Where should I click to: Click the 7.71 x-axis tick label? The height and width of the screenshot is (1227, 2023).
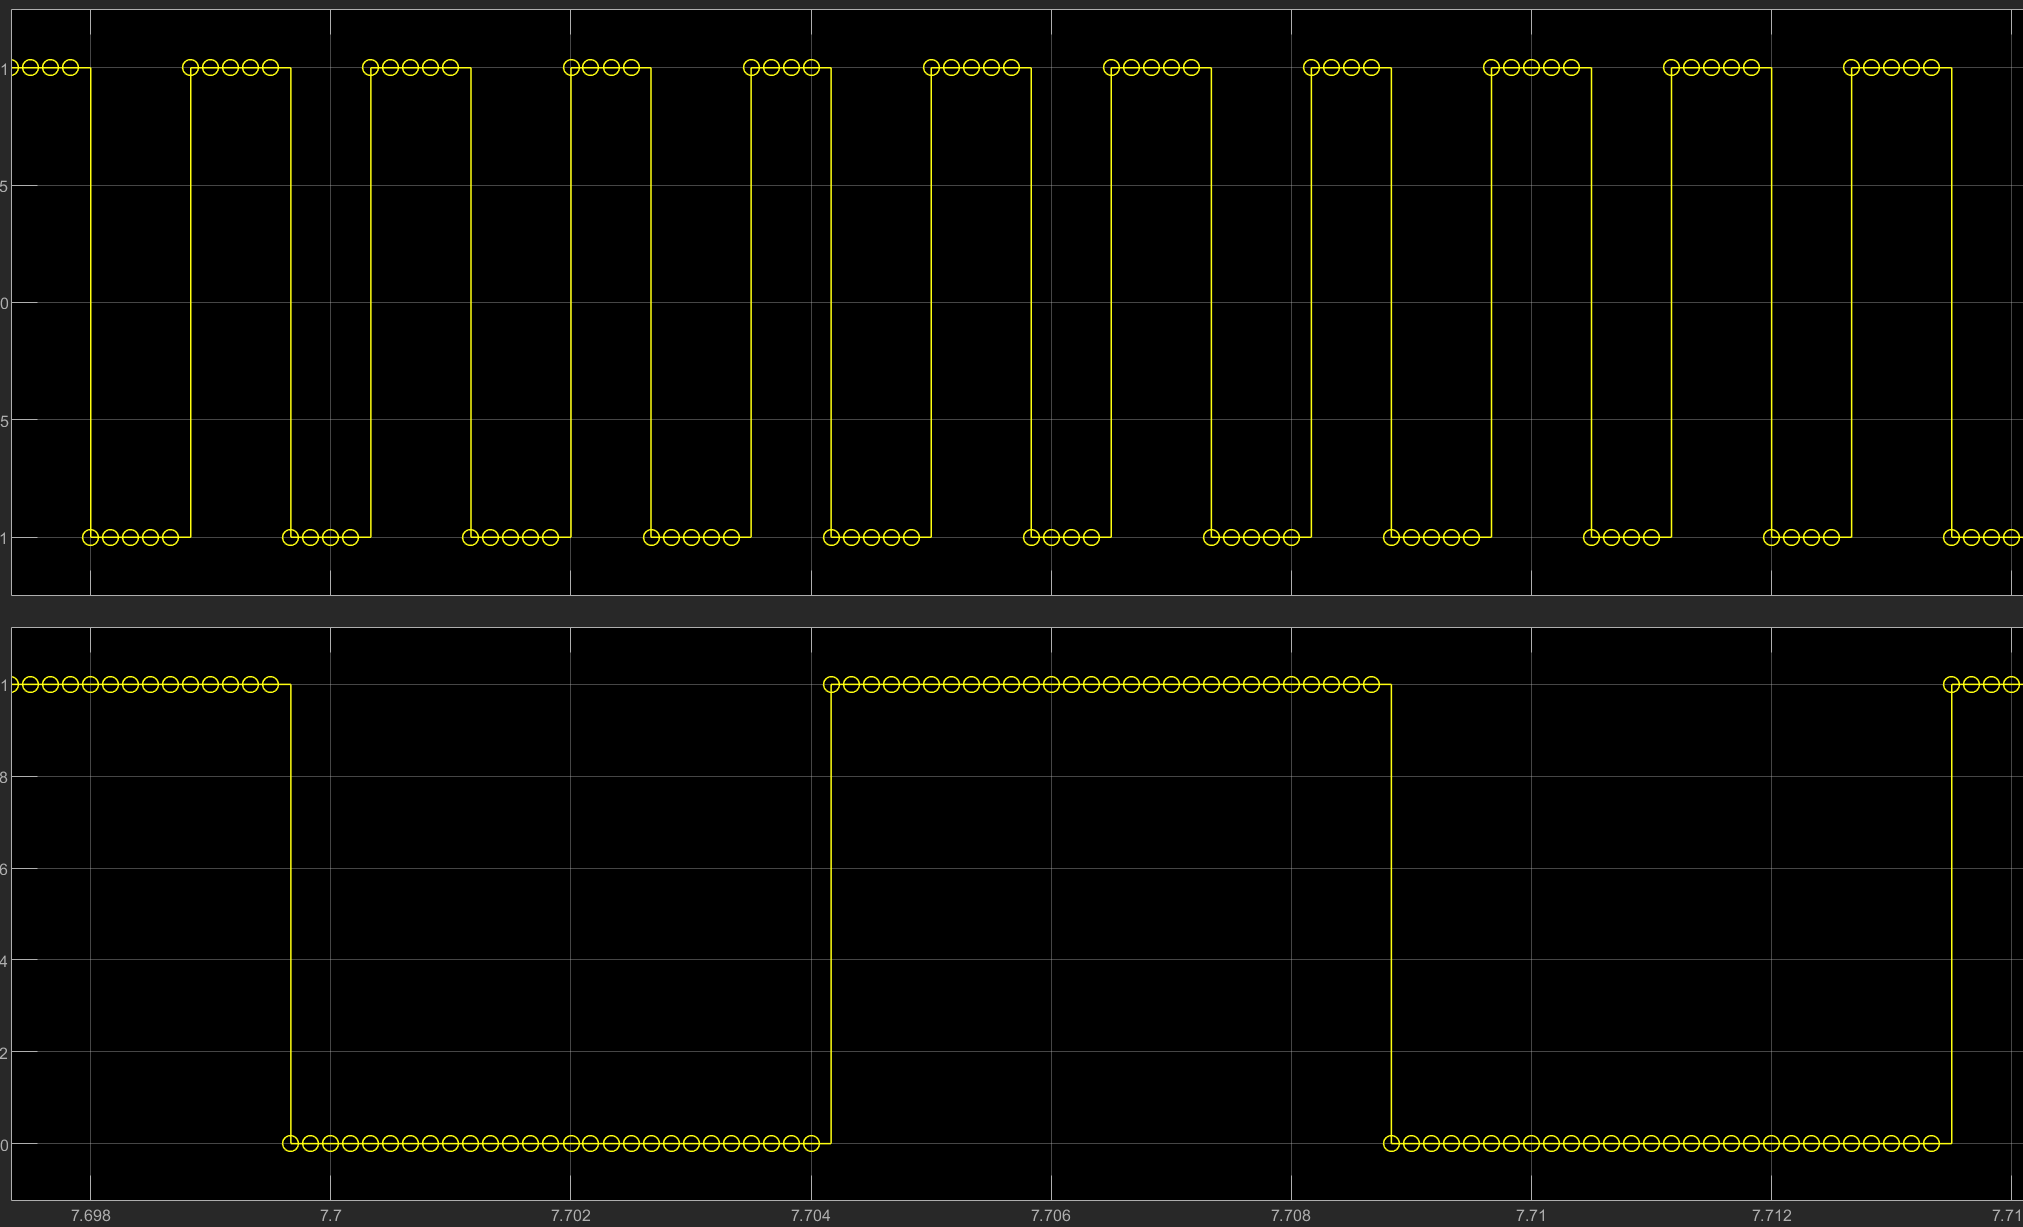click(1530, 1215)
